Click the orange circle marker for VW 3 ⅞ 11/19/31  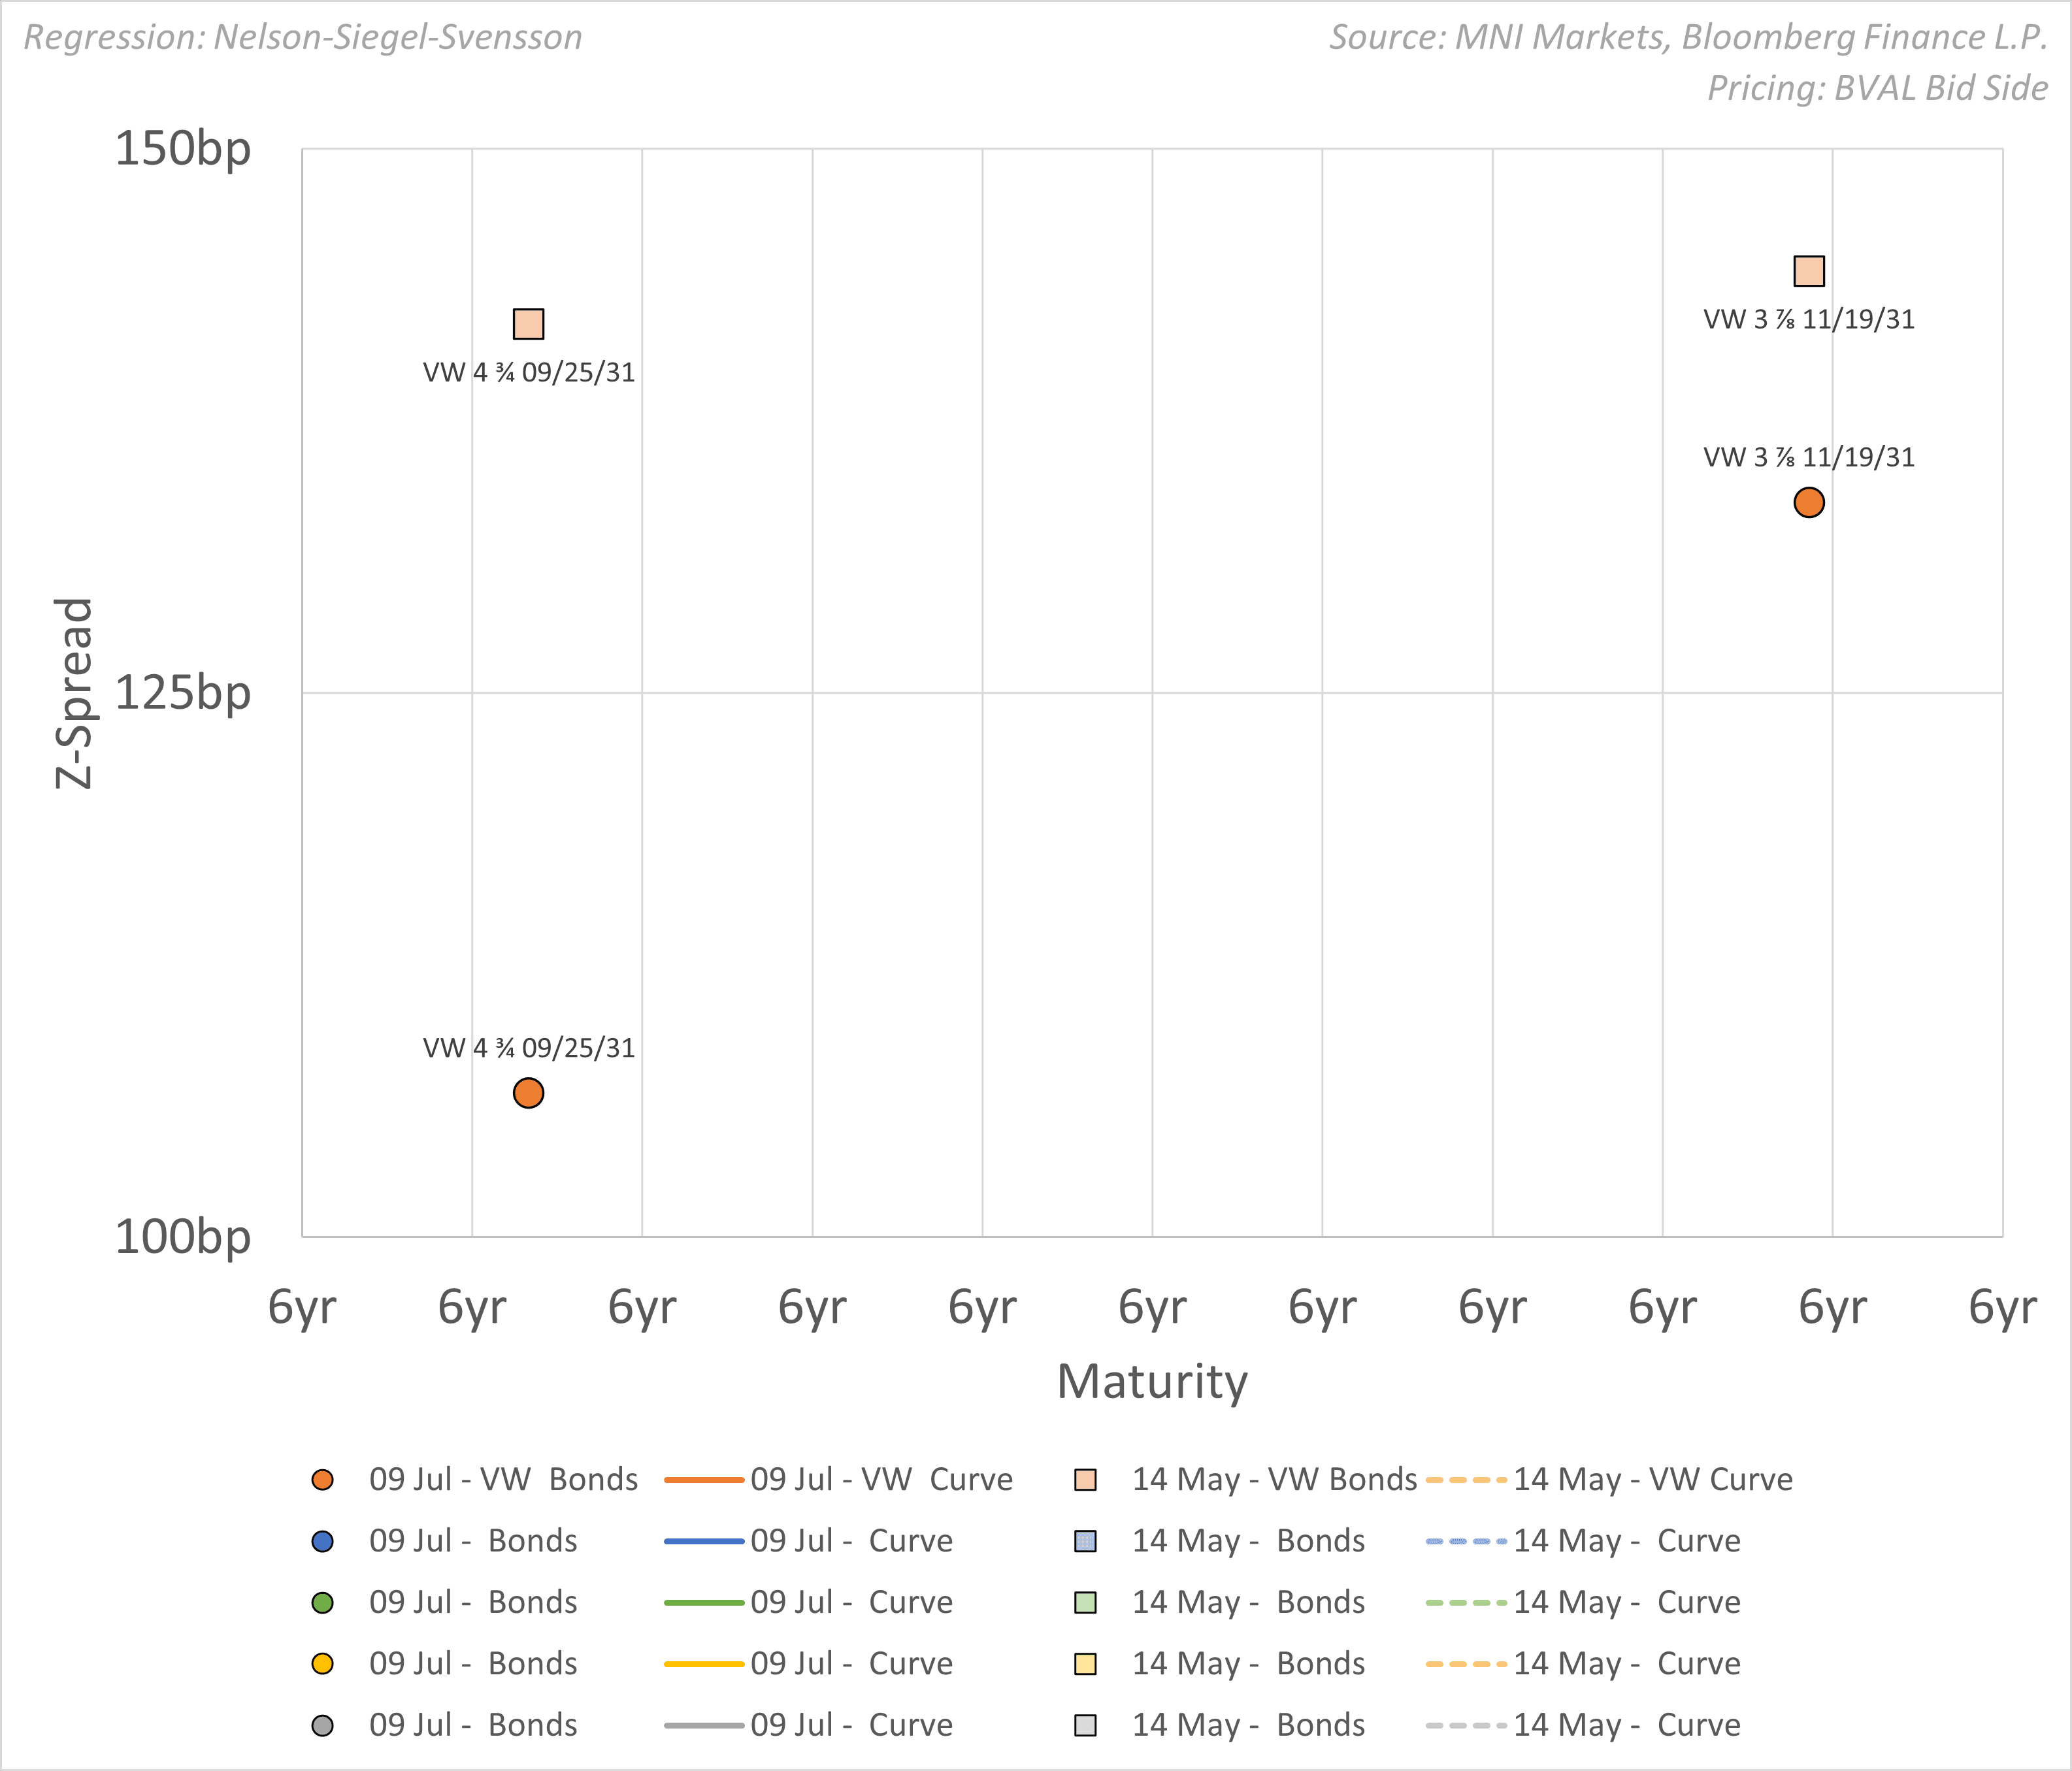coord(1808,502)
